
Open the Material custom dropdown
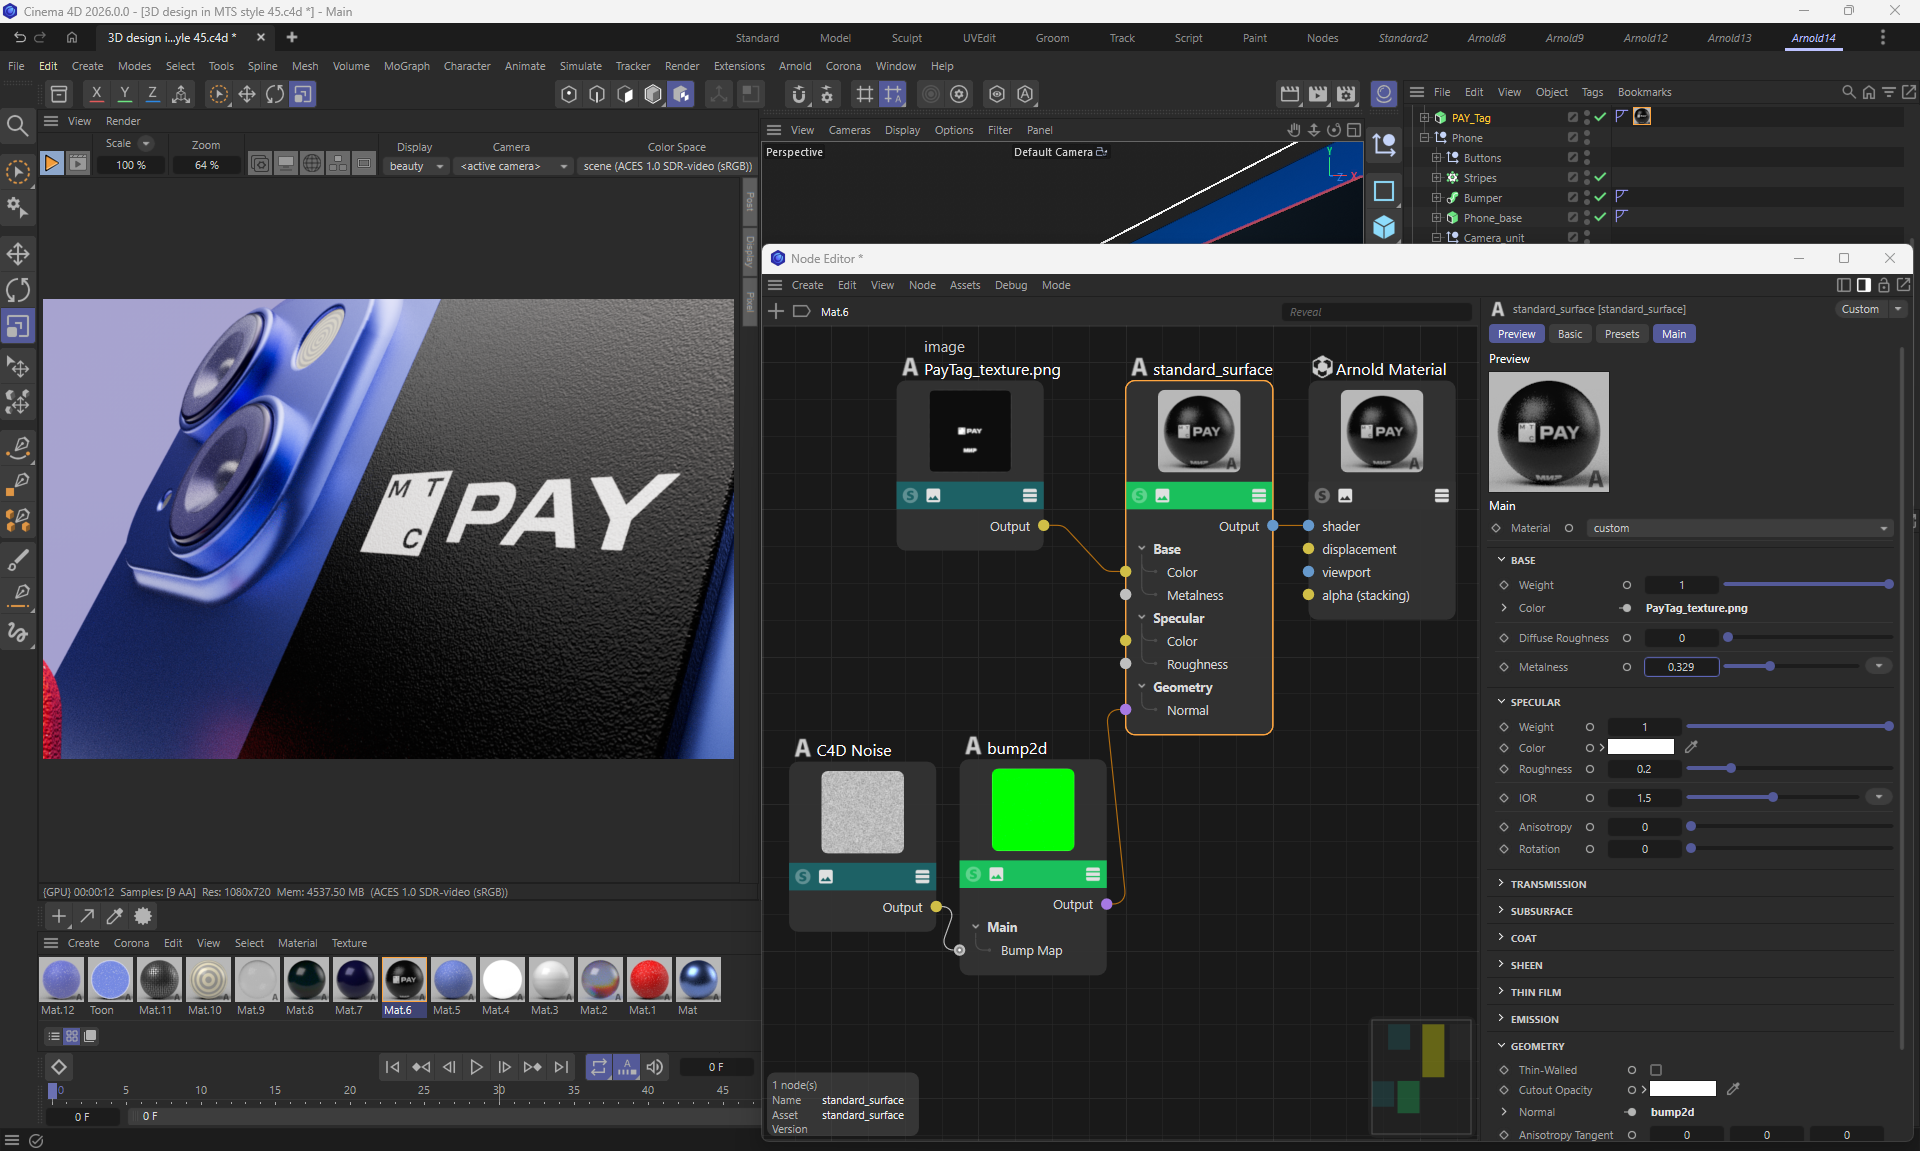pos(1740,528)
